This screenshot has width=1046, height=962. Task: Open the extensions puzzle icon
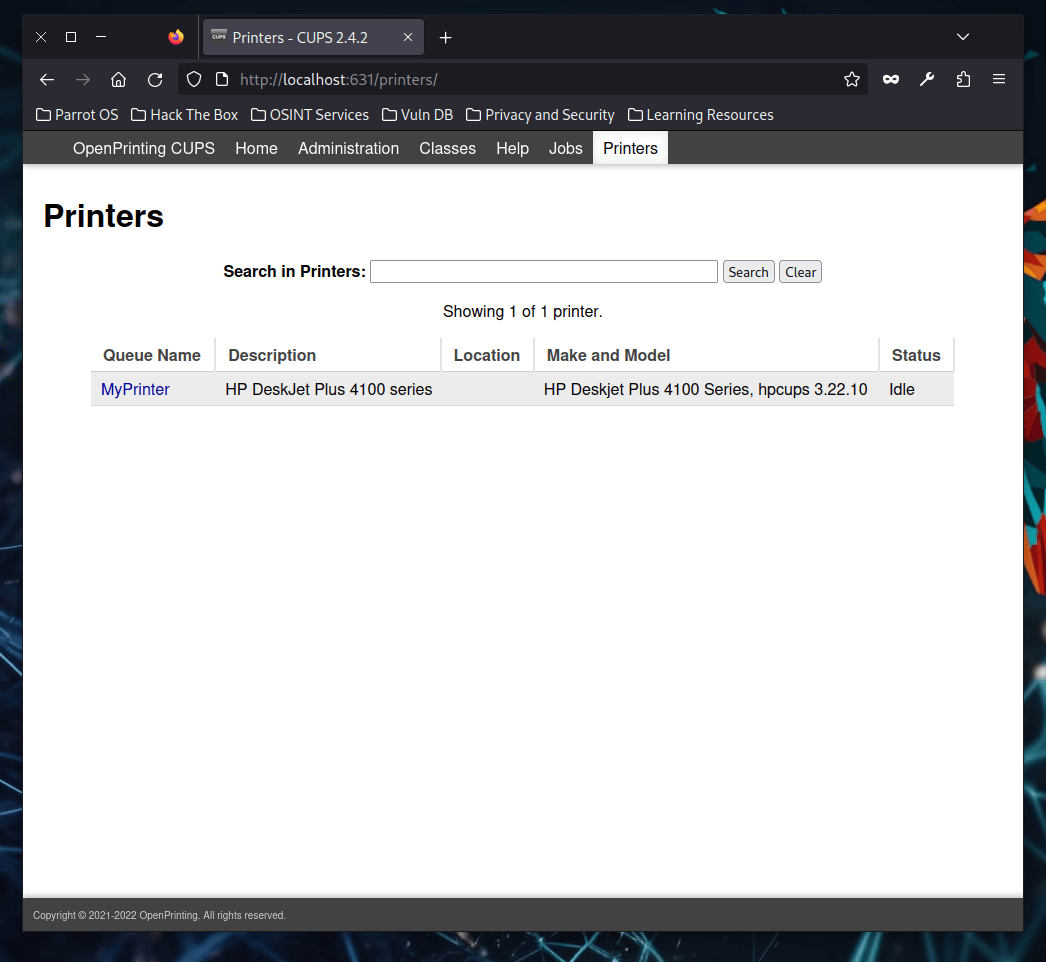click(x=963, y=79)
